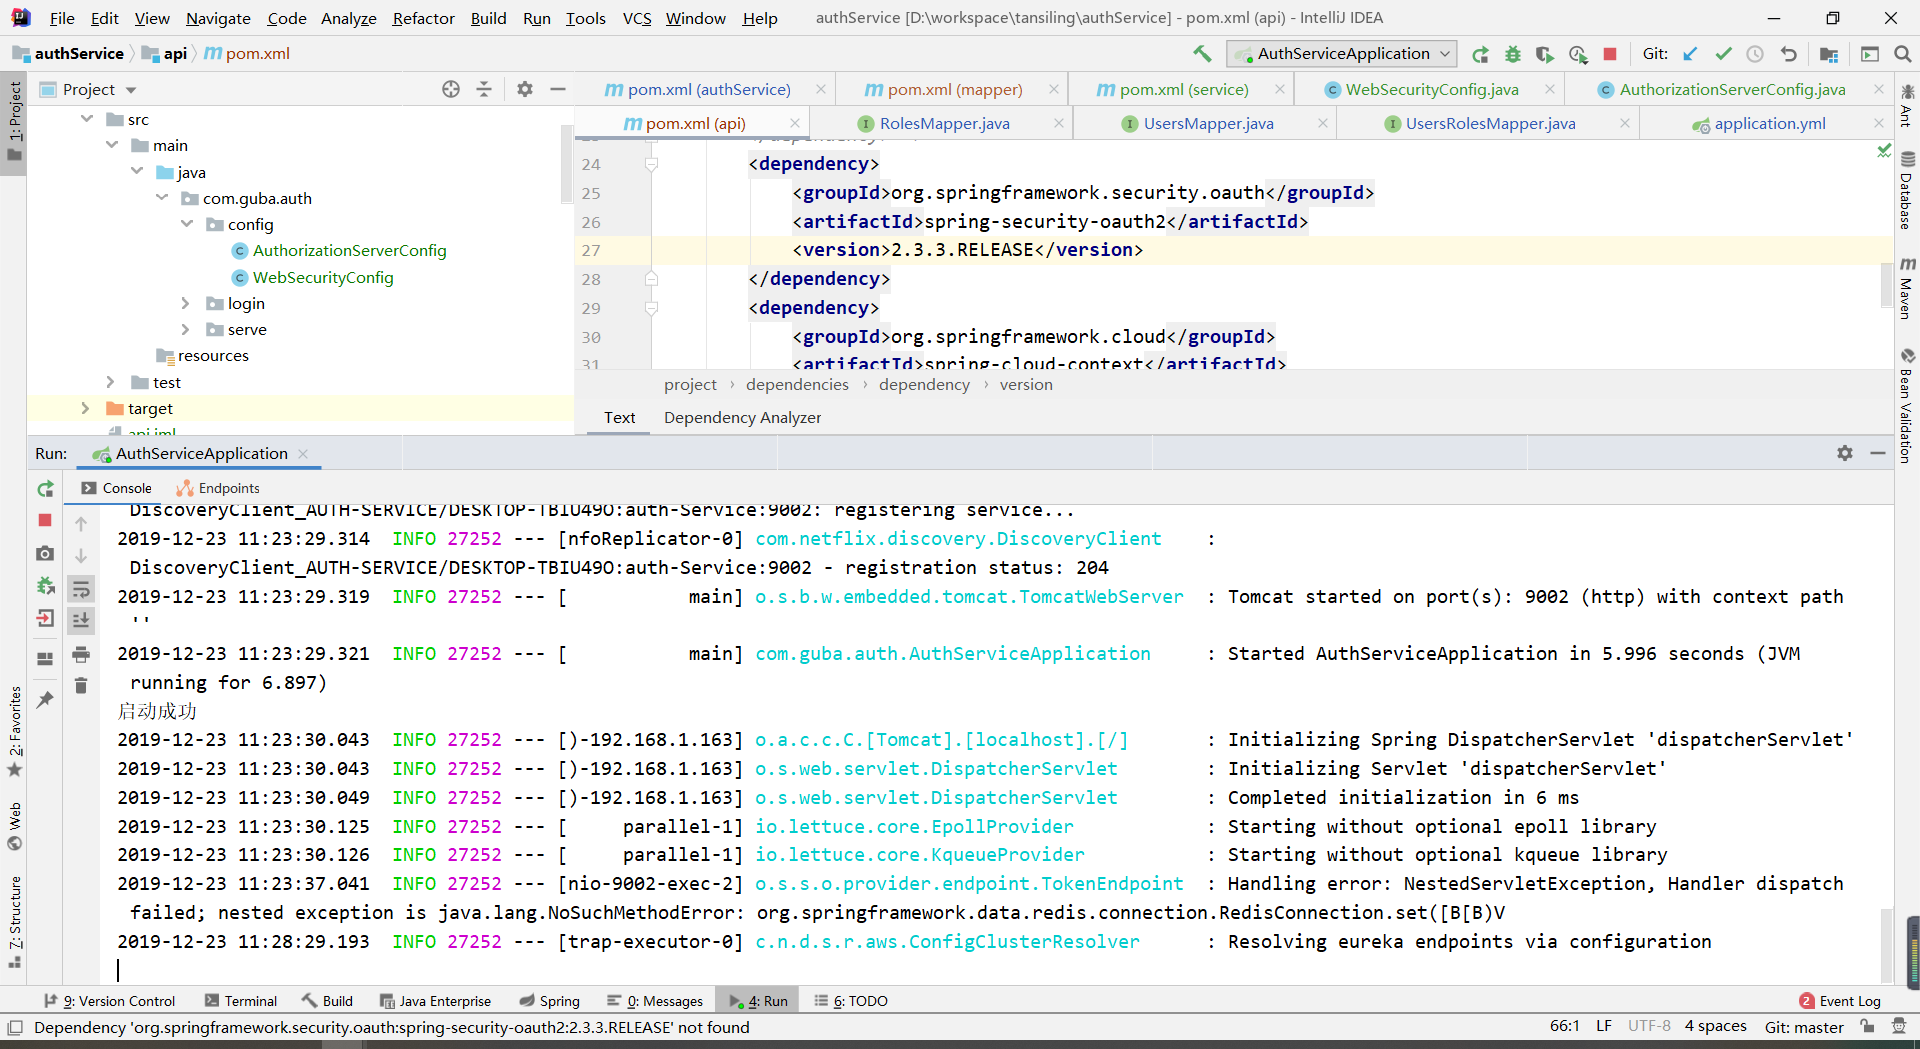Open the Analyze menu
1920x1049 pixels.
click(348, 18)
